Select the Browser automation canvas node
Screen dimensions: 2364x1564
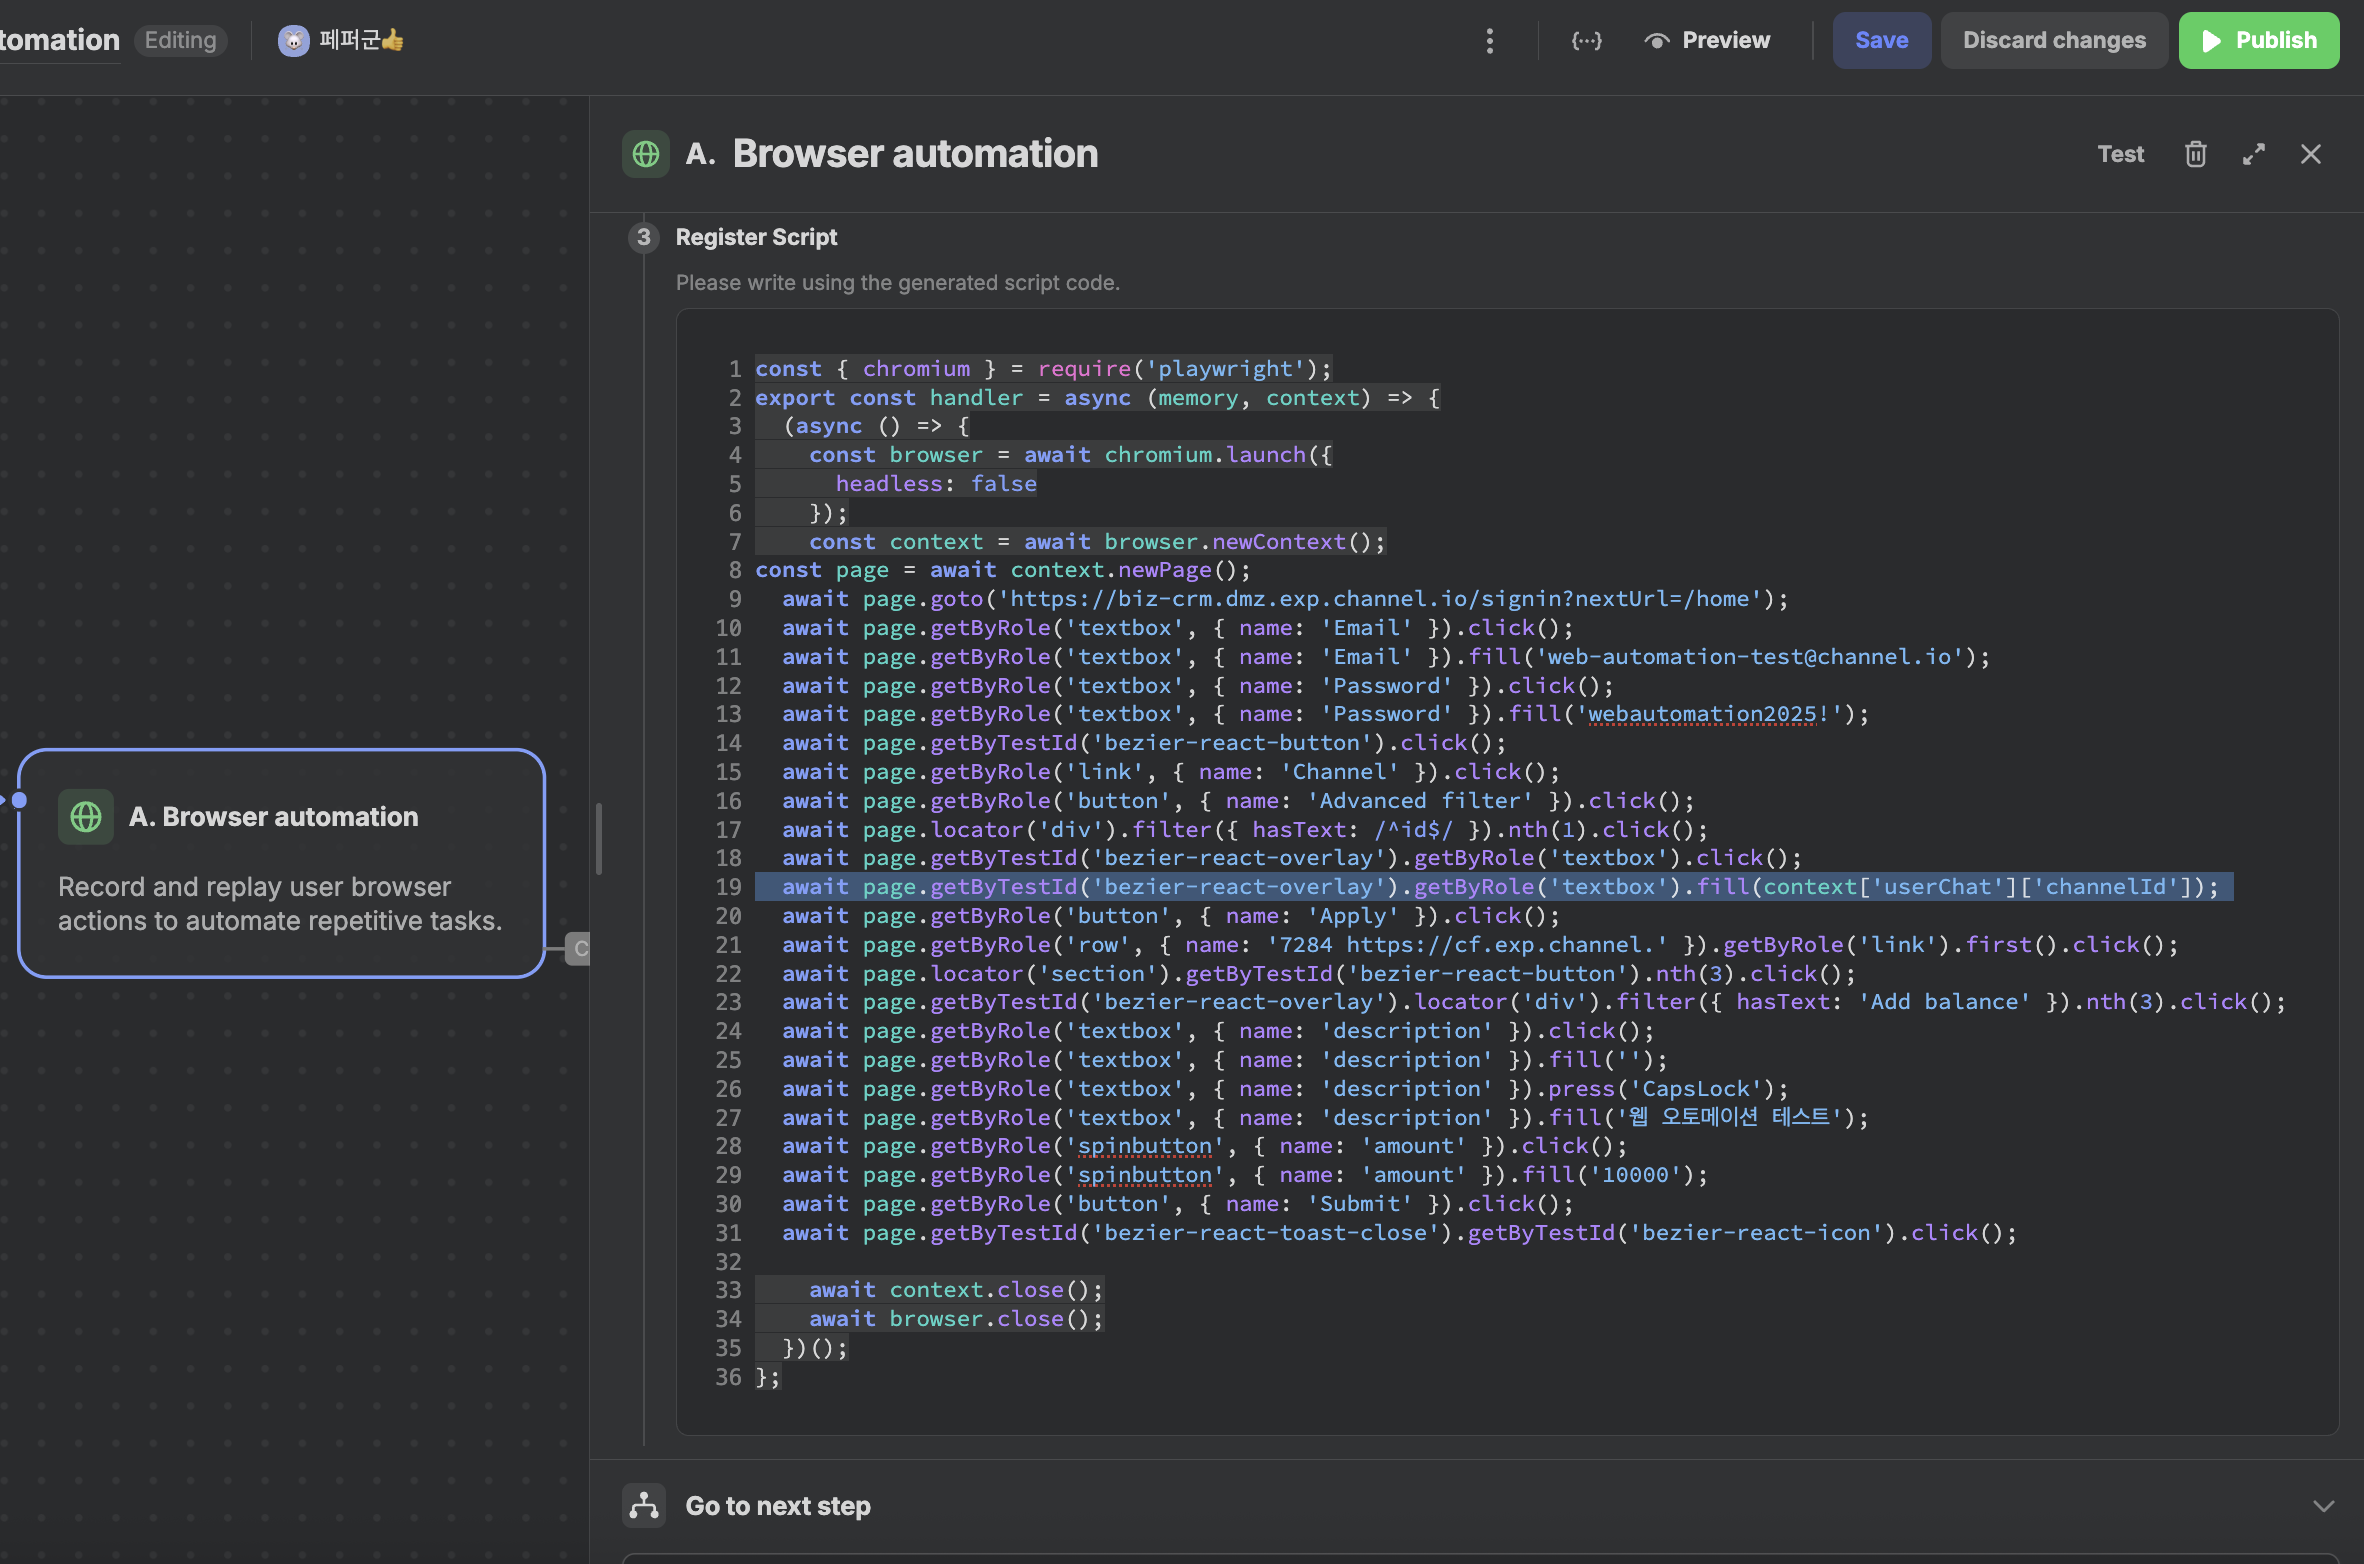(x=281, y=863)
